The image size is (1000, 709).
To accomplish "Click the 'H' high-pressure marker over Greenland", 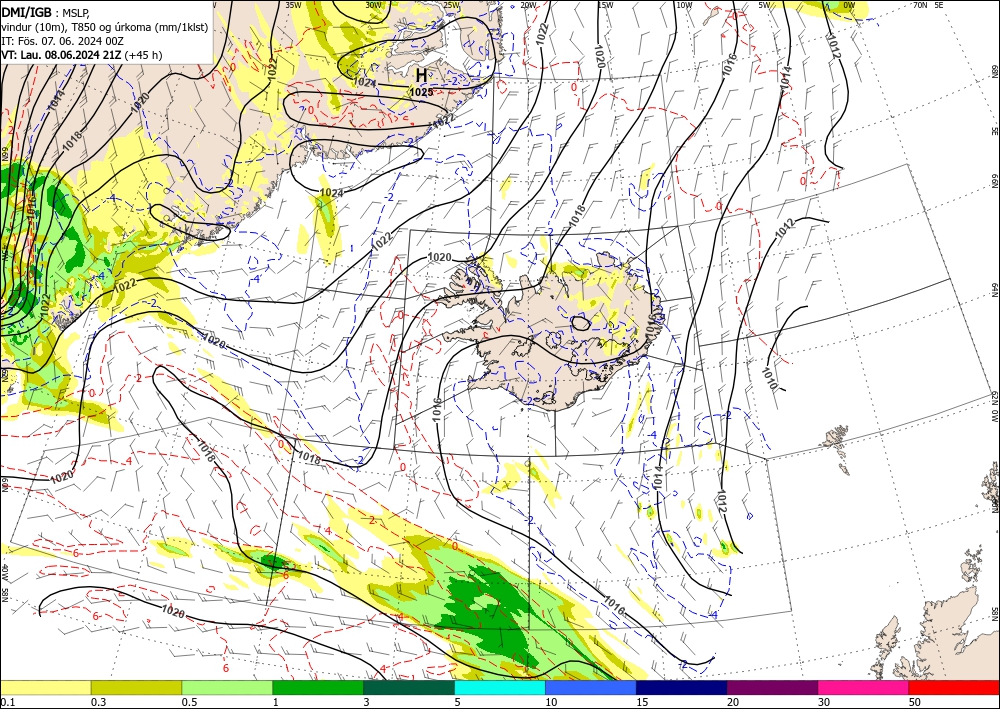I will pyautogui.click(x=422, y=75).
